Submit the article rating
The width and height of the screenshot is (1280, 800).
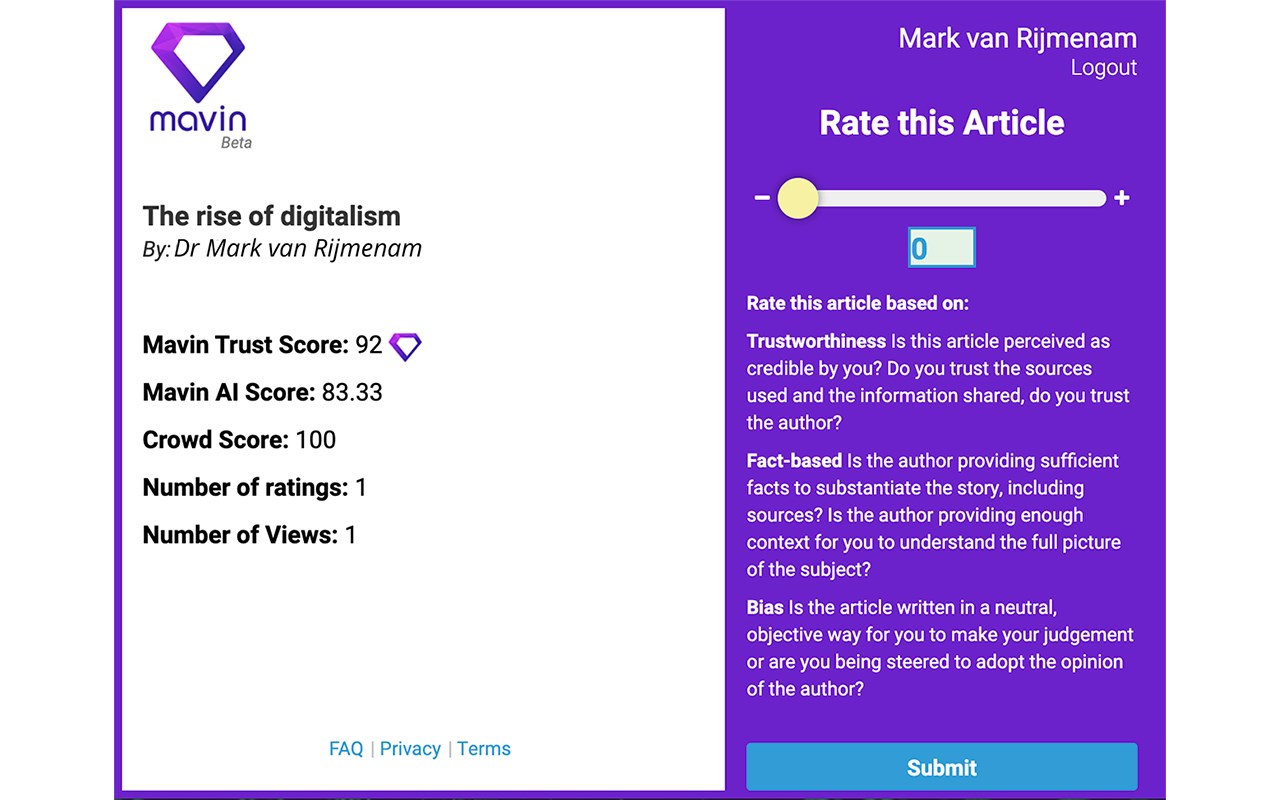click(x=941, y=767)
